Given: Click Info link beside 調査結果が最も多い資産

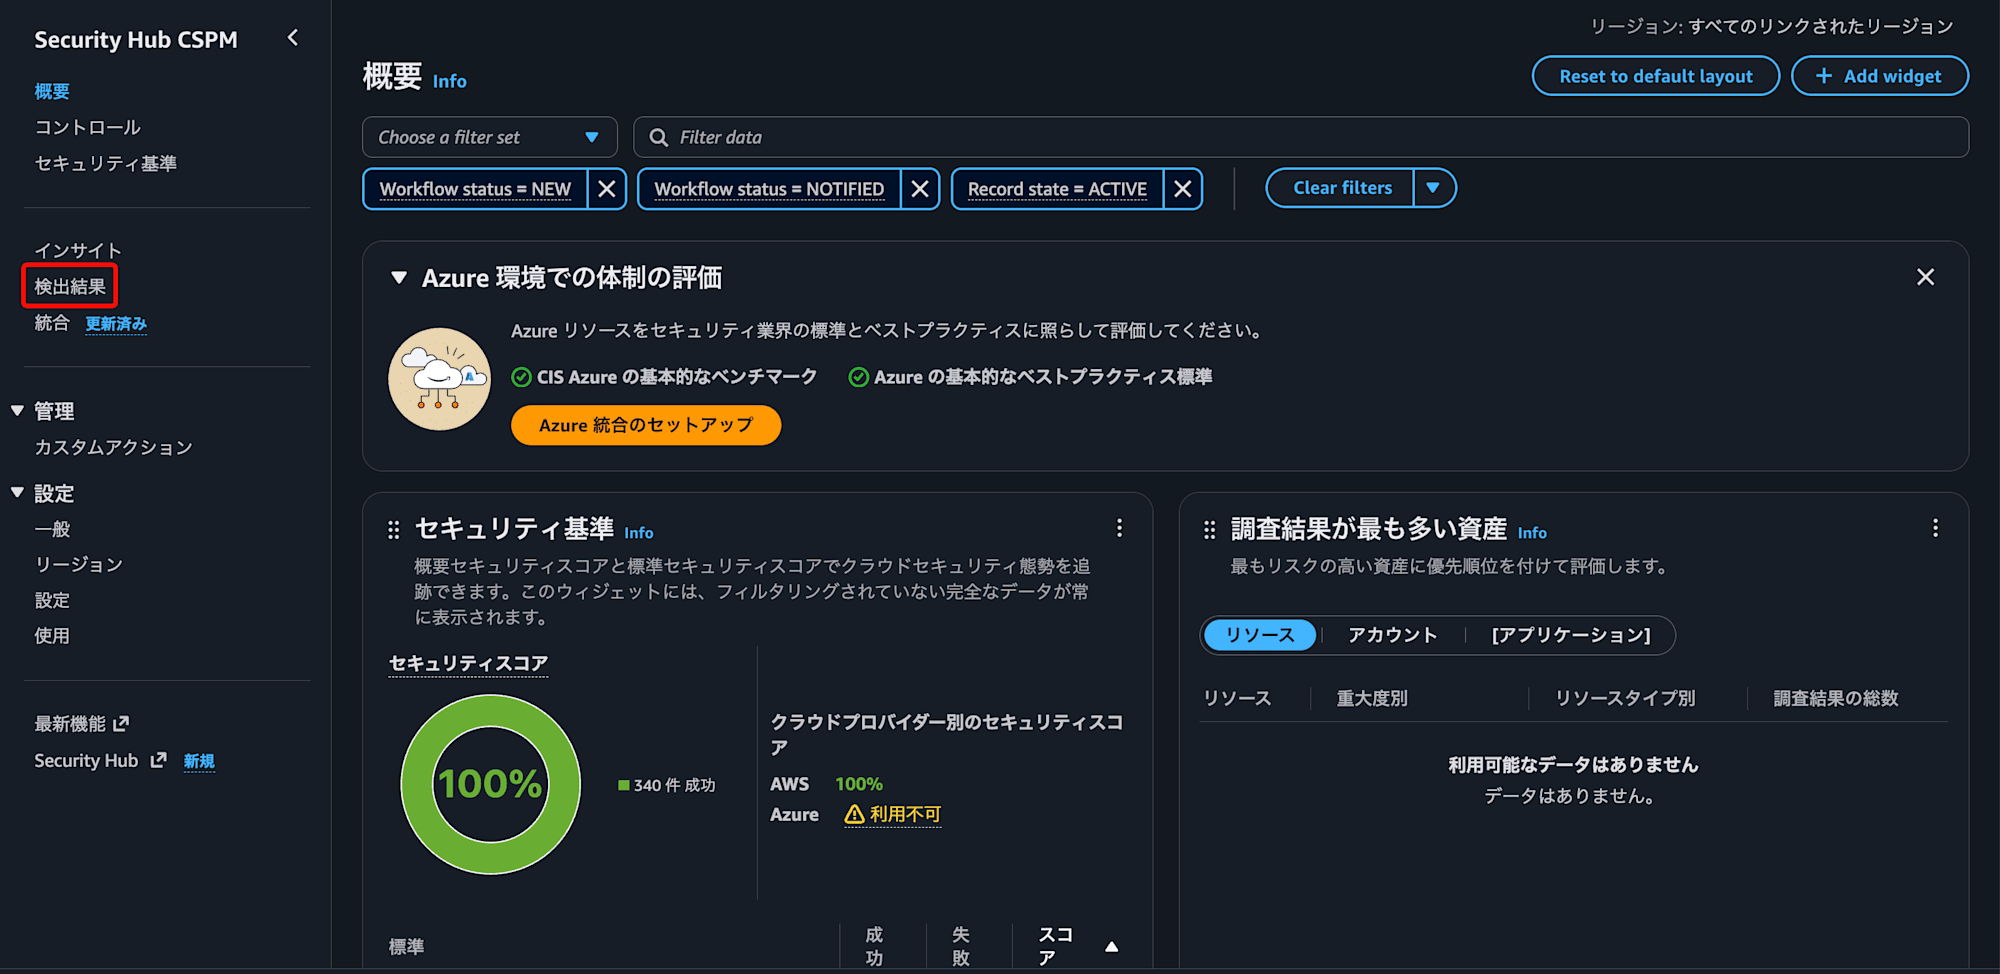Looking at the screenshot, I should click(x=1532, y=533).
